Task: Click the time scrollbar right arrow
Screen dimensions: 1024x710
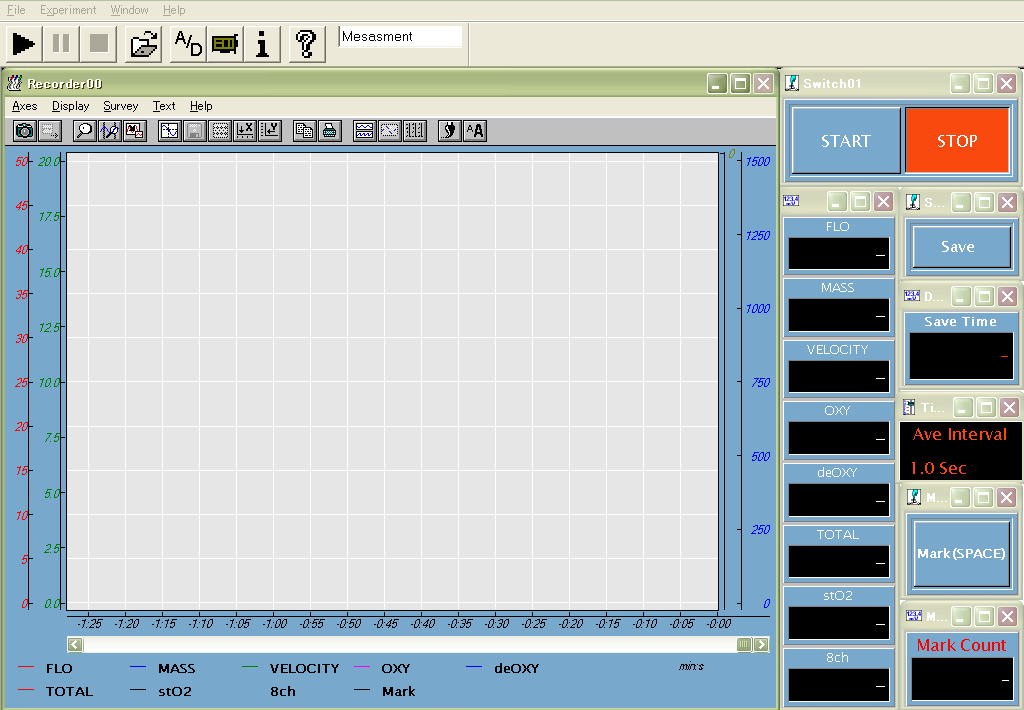Action: coord(761,645)
